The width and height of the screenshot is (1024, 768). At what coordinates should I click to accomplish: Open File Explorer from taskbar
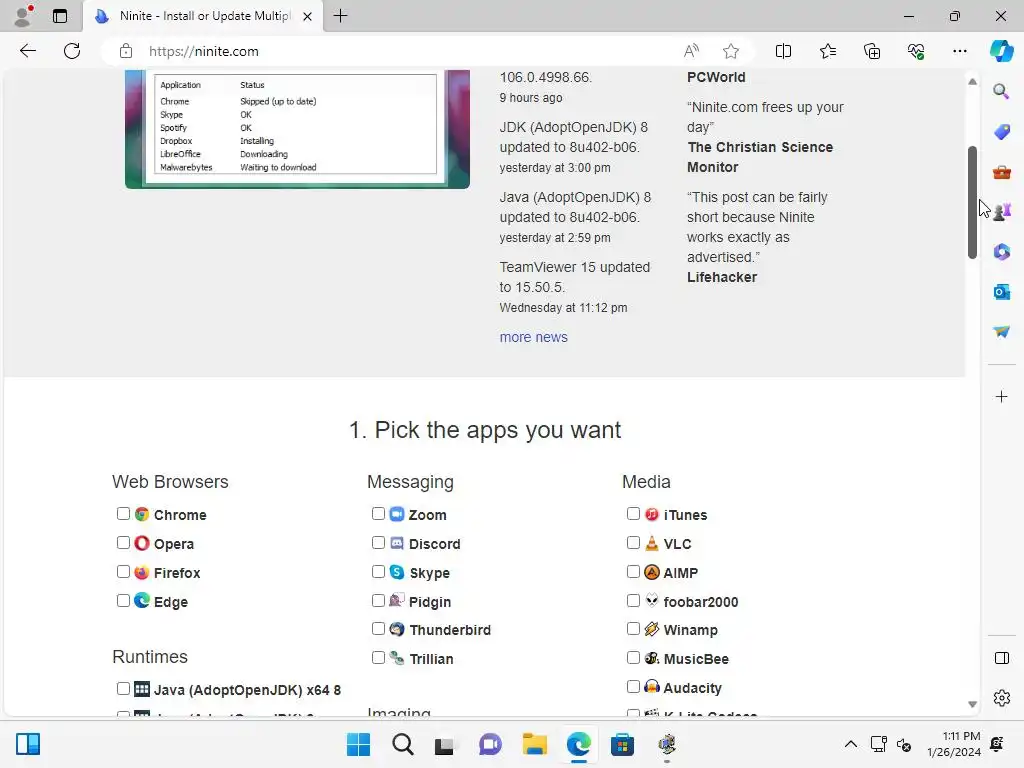pyautogui.click(x=534, y=744)
